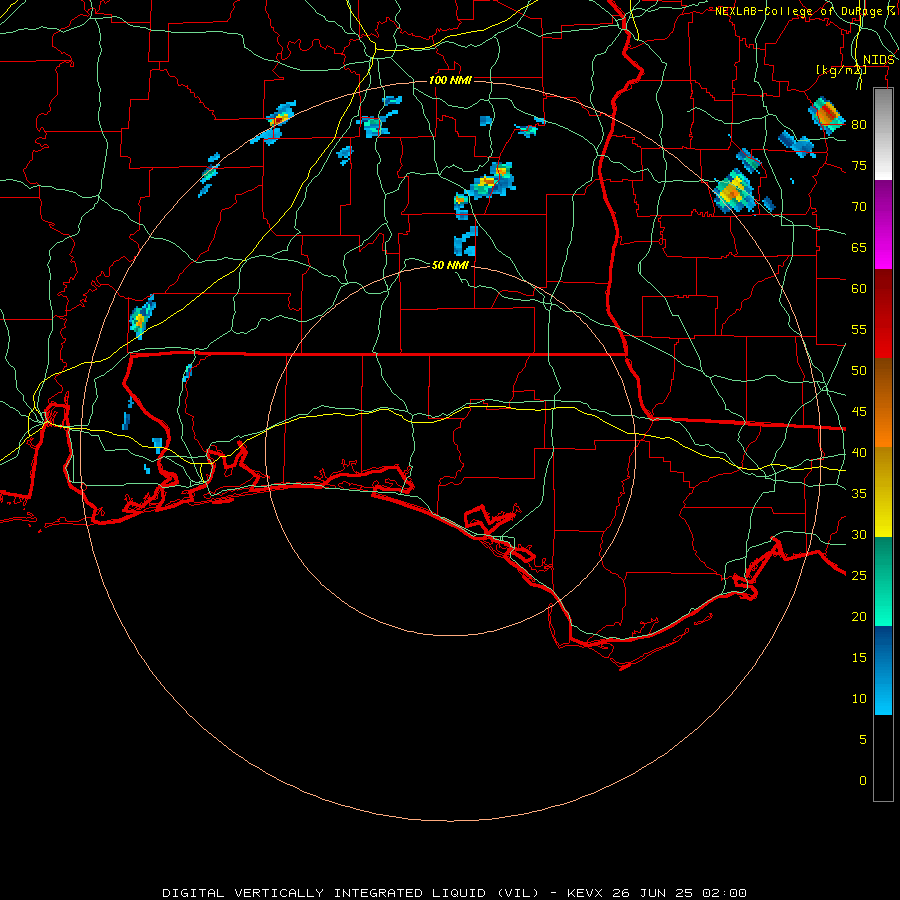Select the red segment of the VIL scale

(x=883, y=314)
